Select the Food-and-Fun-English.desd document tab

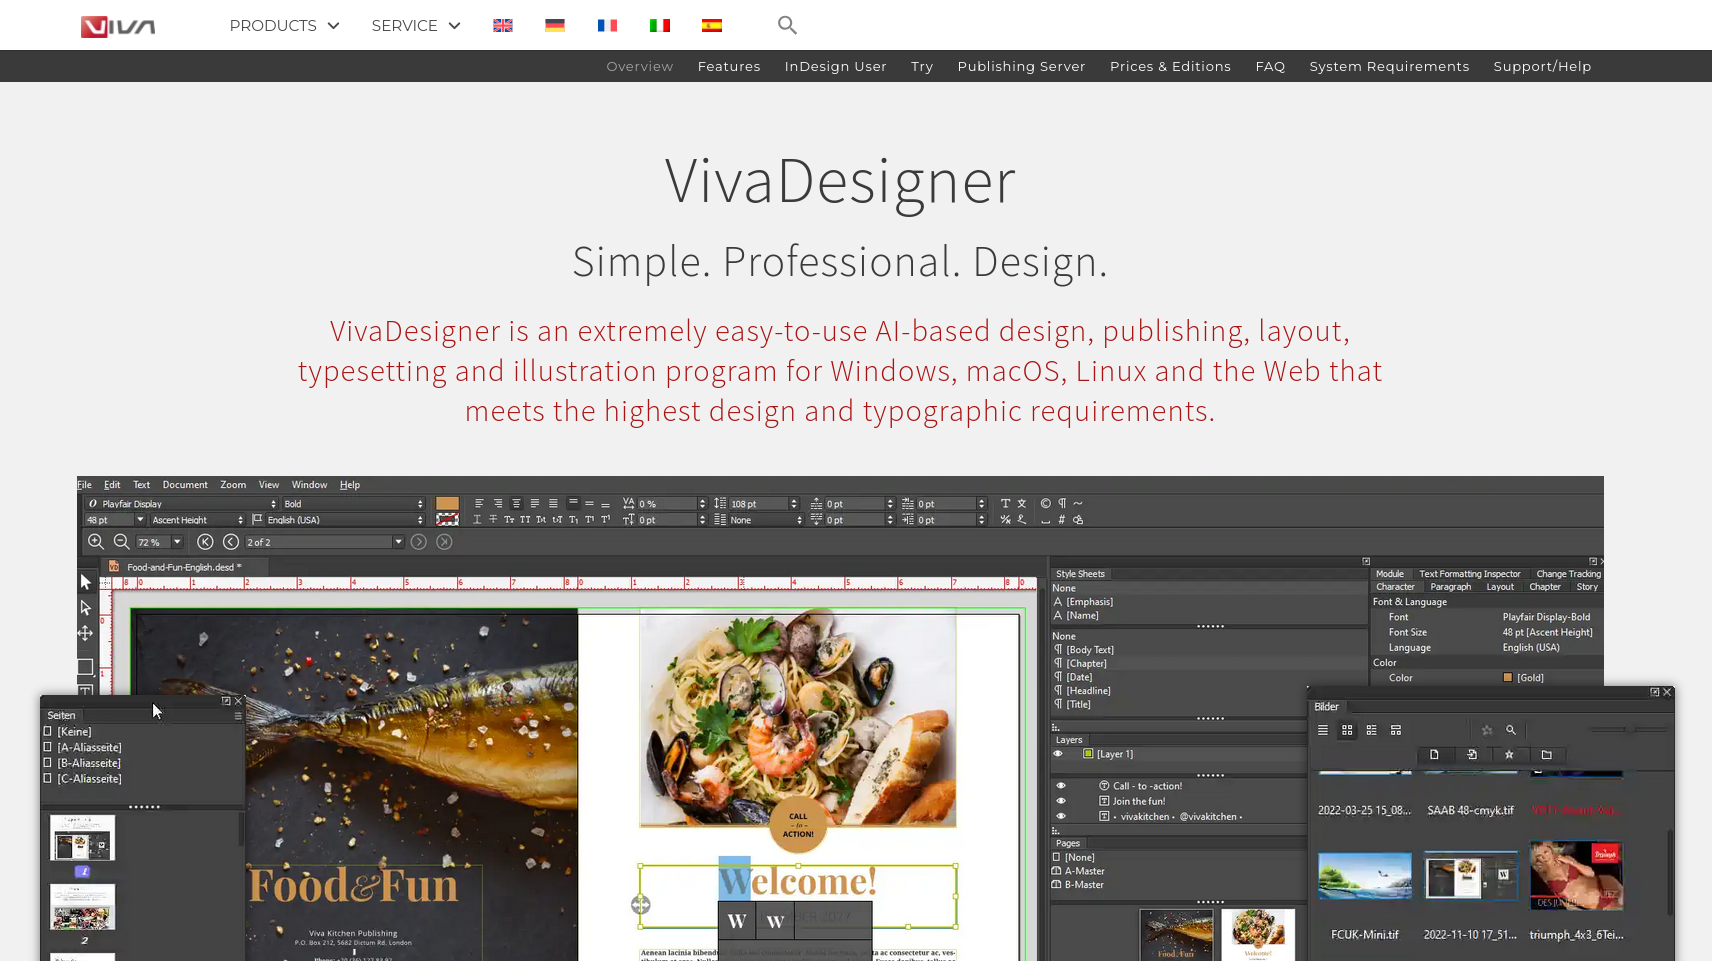click(x=185, y=567)
